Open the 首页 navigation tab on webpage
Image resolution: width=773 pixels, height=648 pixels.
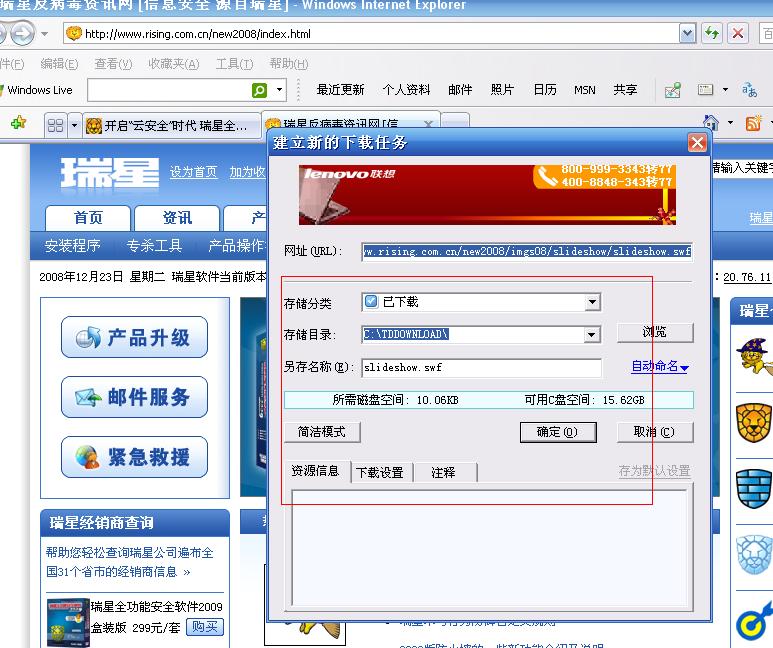click(x=88, y=217)
